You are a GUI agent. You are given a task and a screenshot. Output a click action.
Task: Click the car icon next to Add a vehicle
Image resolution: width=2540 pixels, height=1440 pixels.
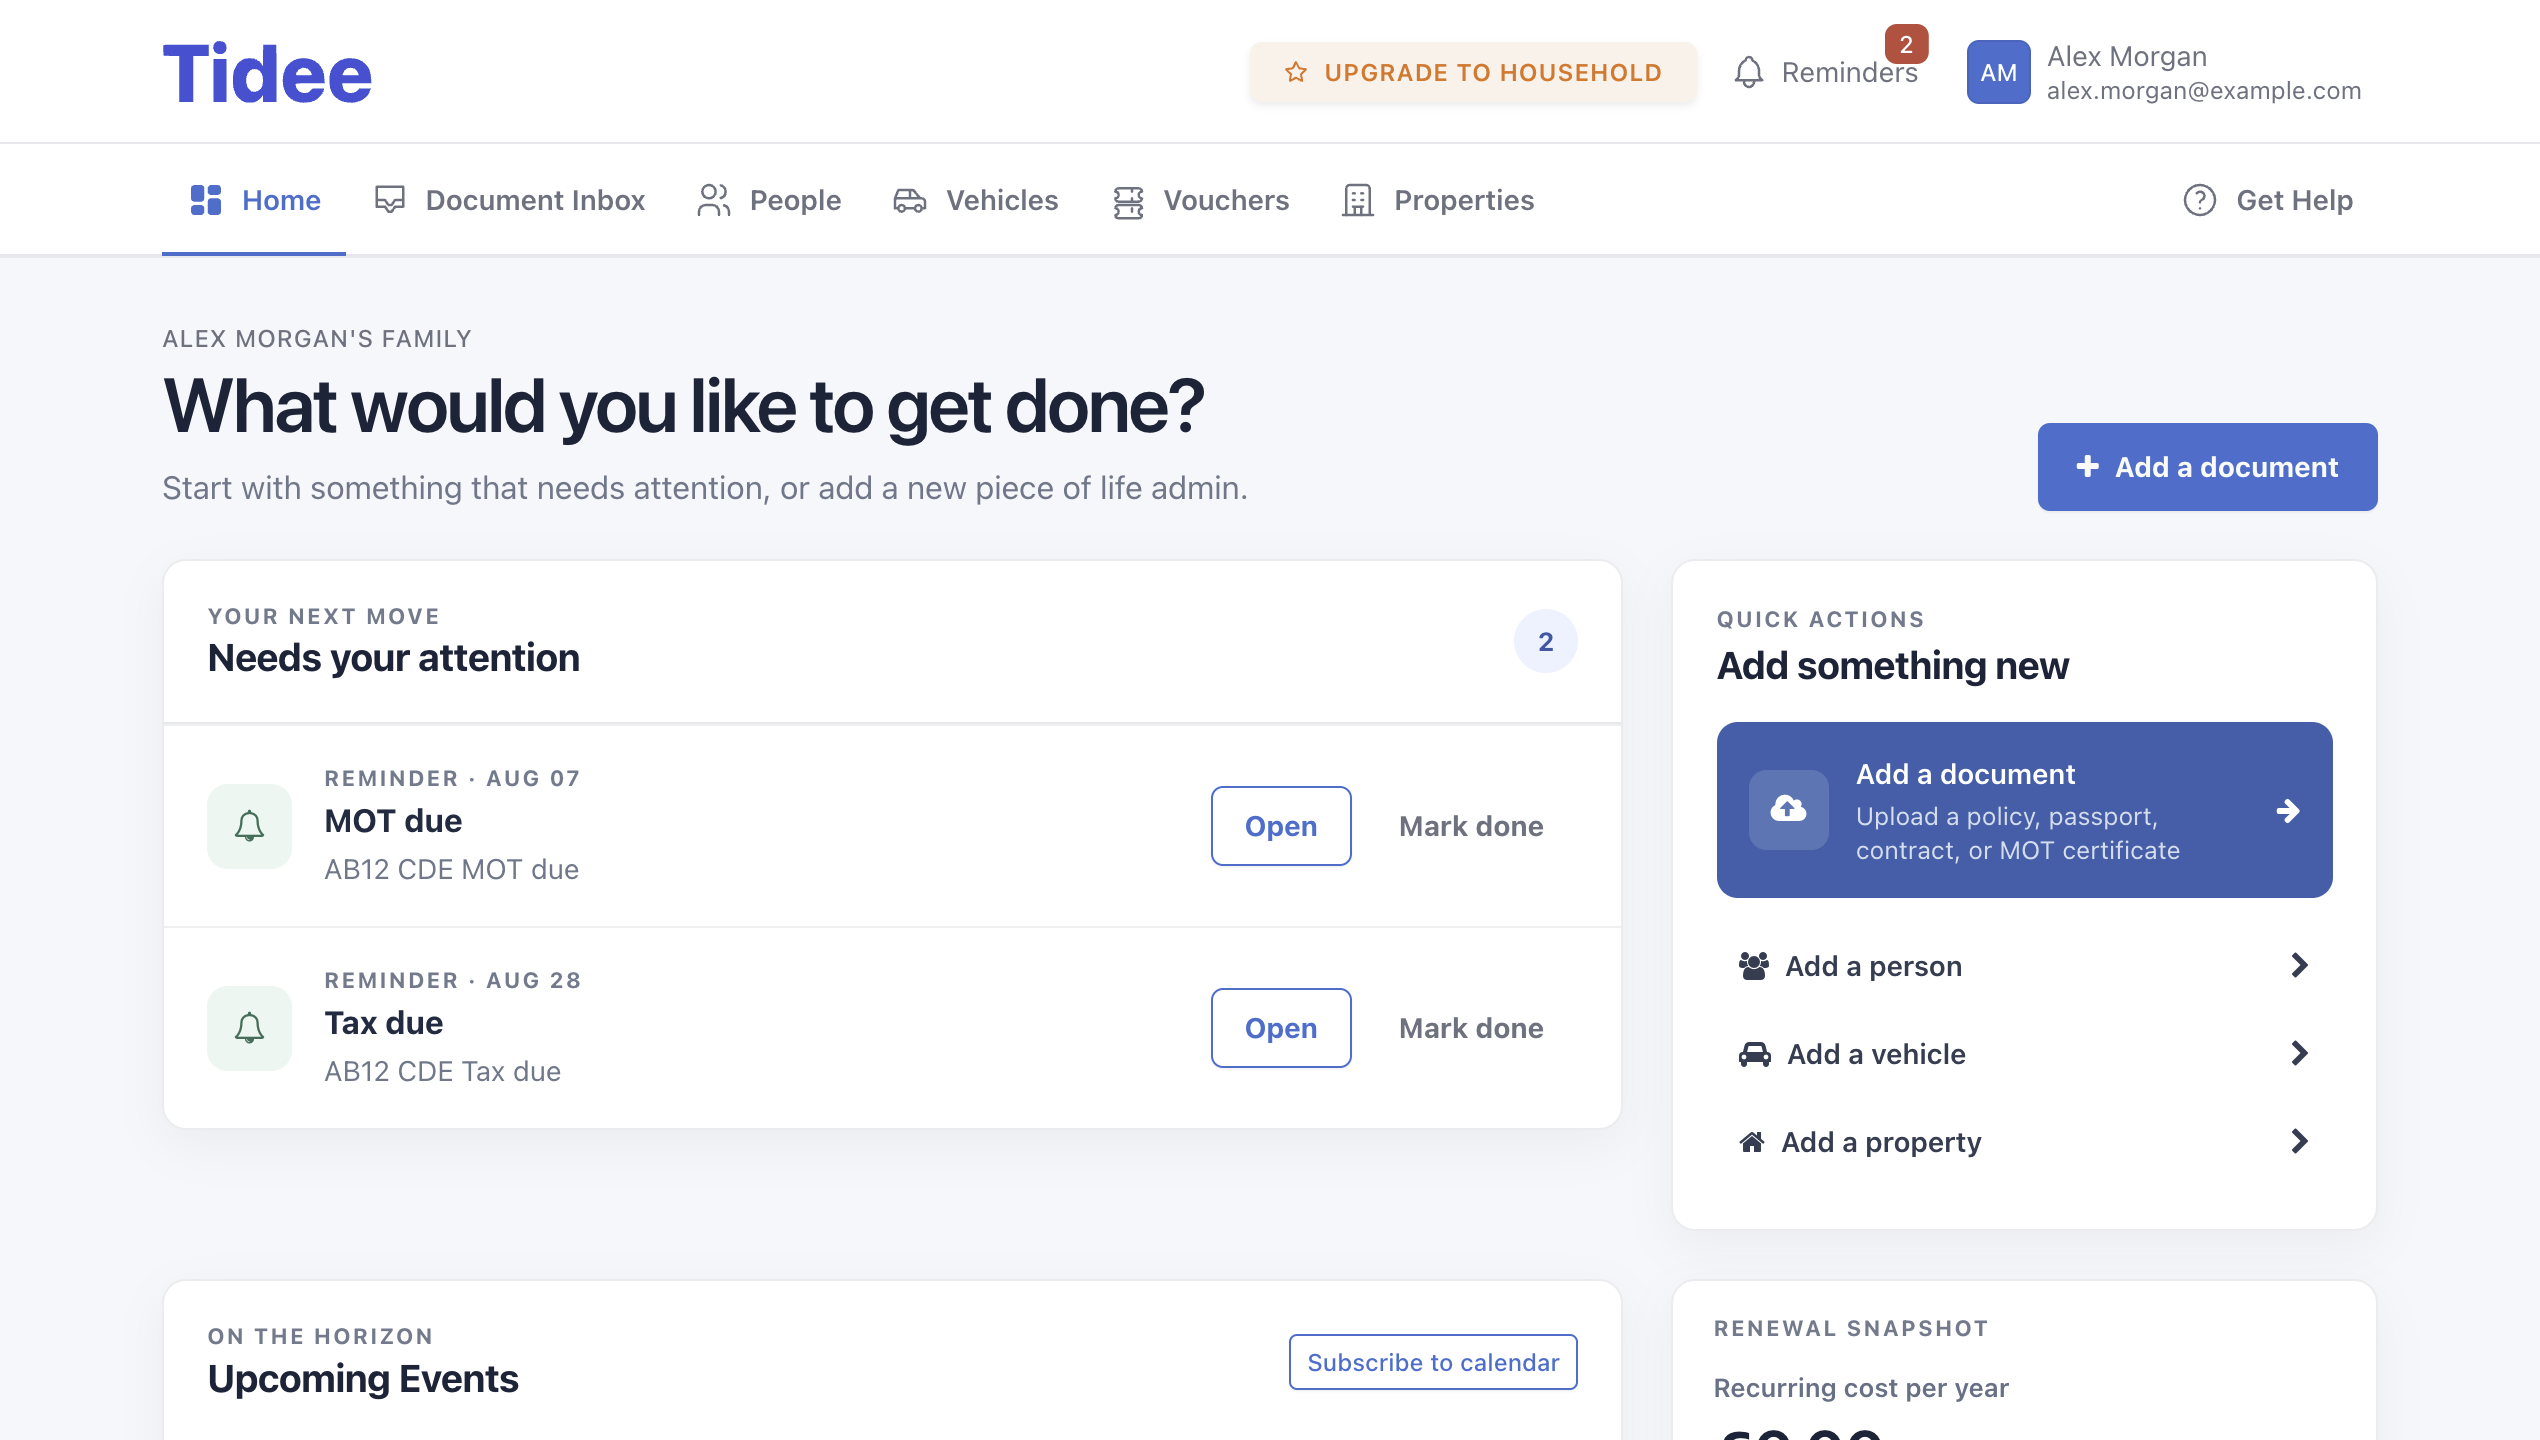tap(1754, 1054)
